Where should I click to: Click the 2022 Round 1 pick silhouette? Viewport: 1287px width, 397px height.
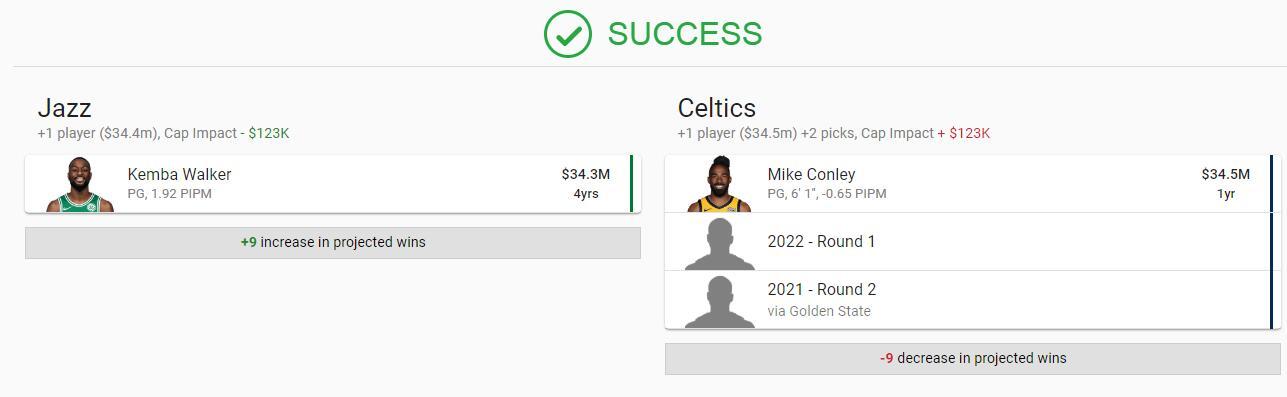(720, 244)
